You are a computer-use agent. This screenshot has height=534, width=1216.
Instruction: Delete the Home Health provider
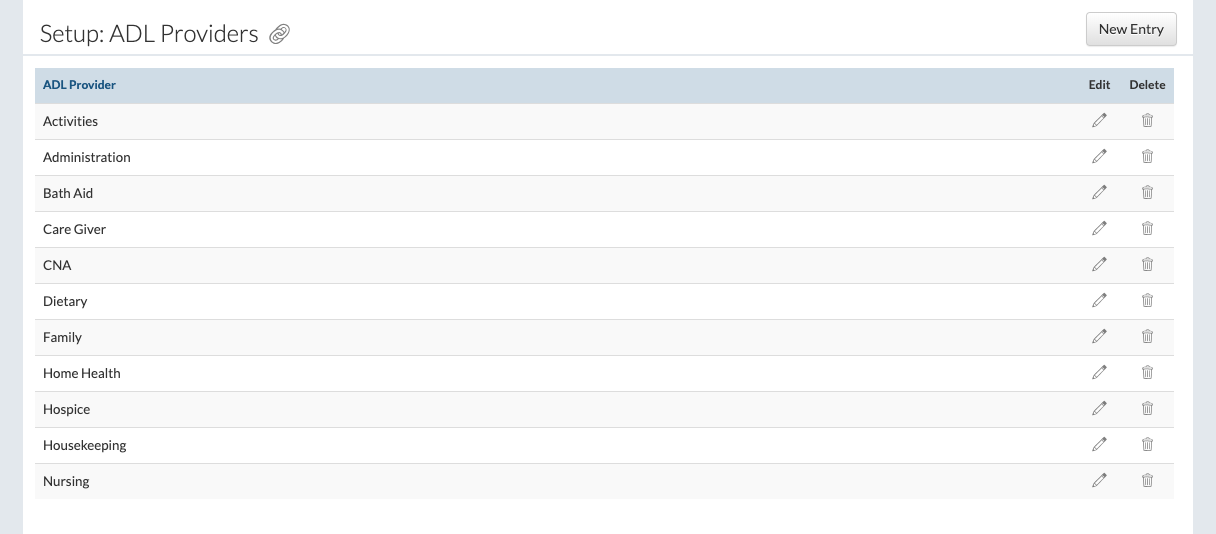(x=1147, y=373)
